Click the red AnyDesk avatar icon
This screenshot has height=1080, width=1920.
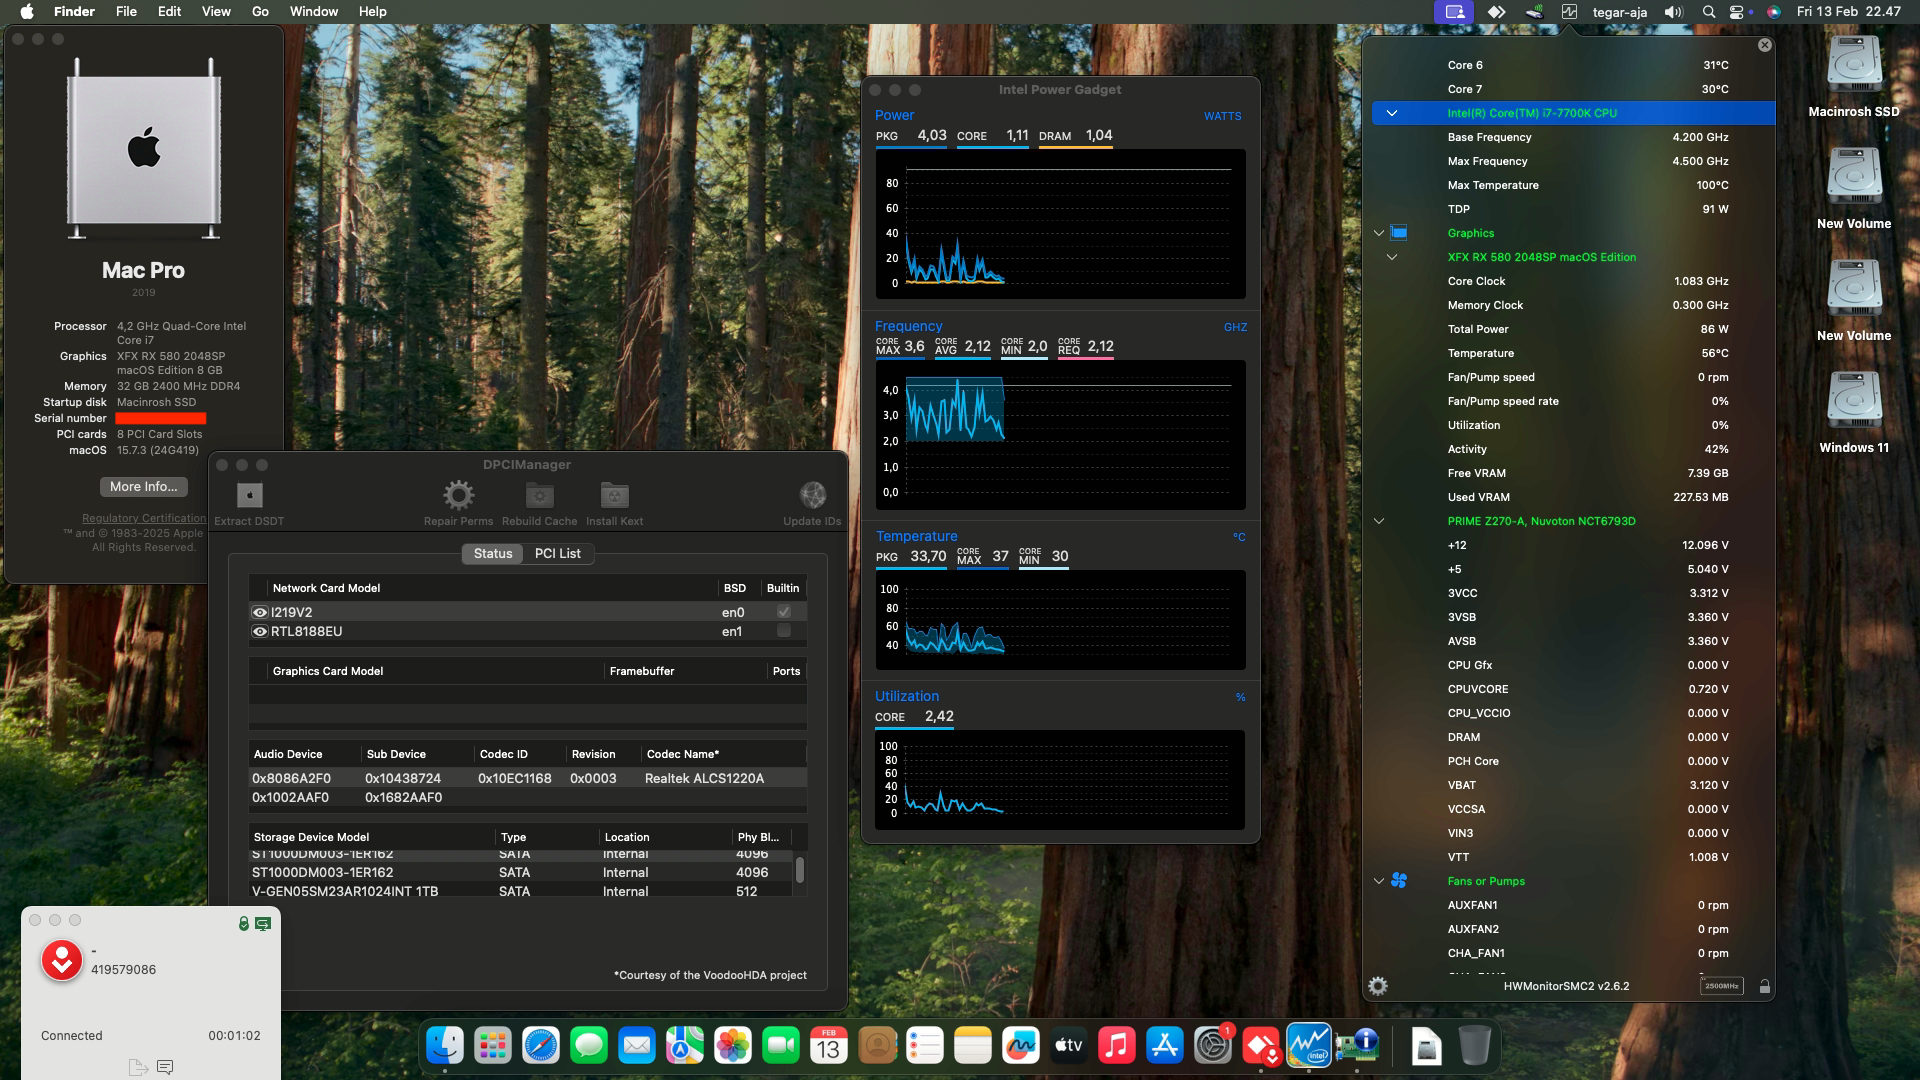click(62, 960)
